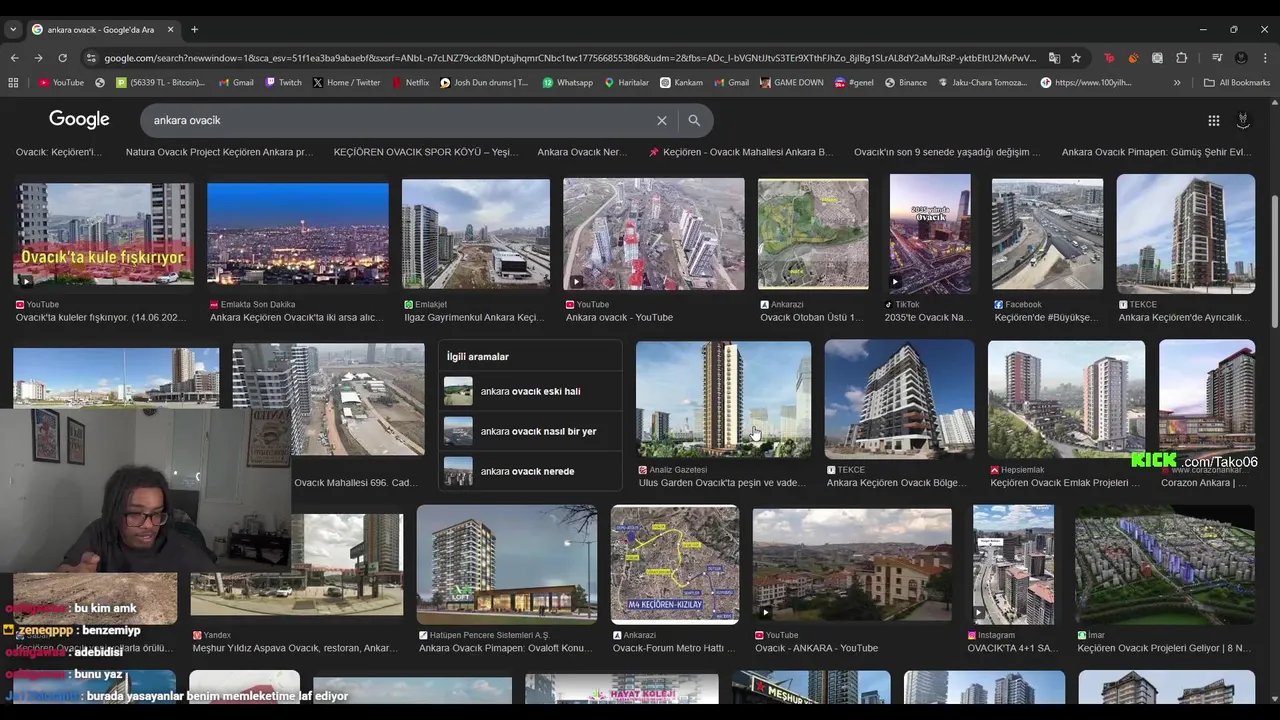This screenshot has width=1280, height=720.
Task: Click the address bar URL
Action: 570,58
